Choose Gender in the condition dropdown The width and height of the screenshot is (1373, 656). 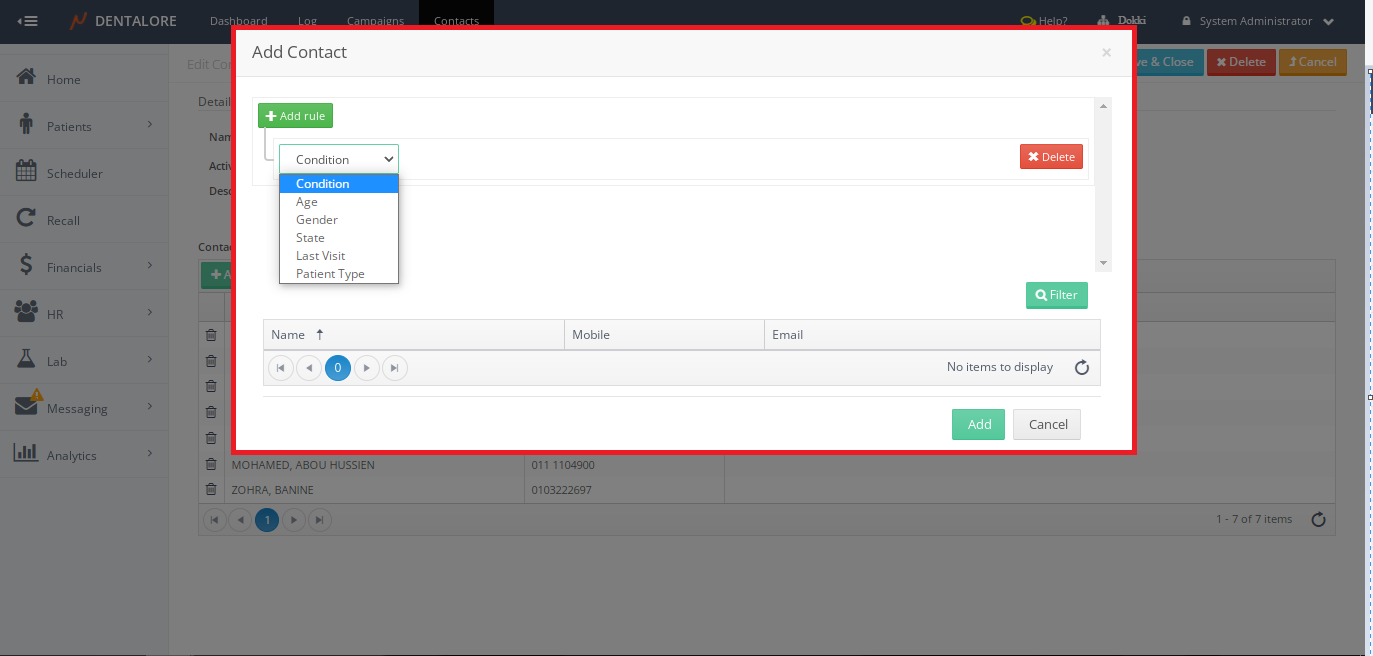317,220
